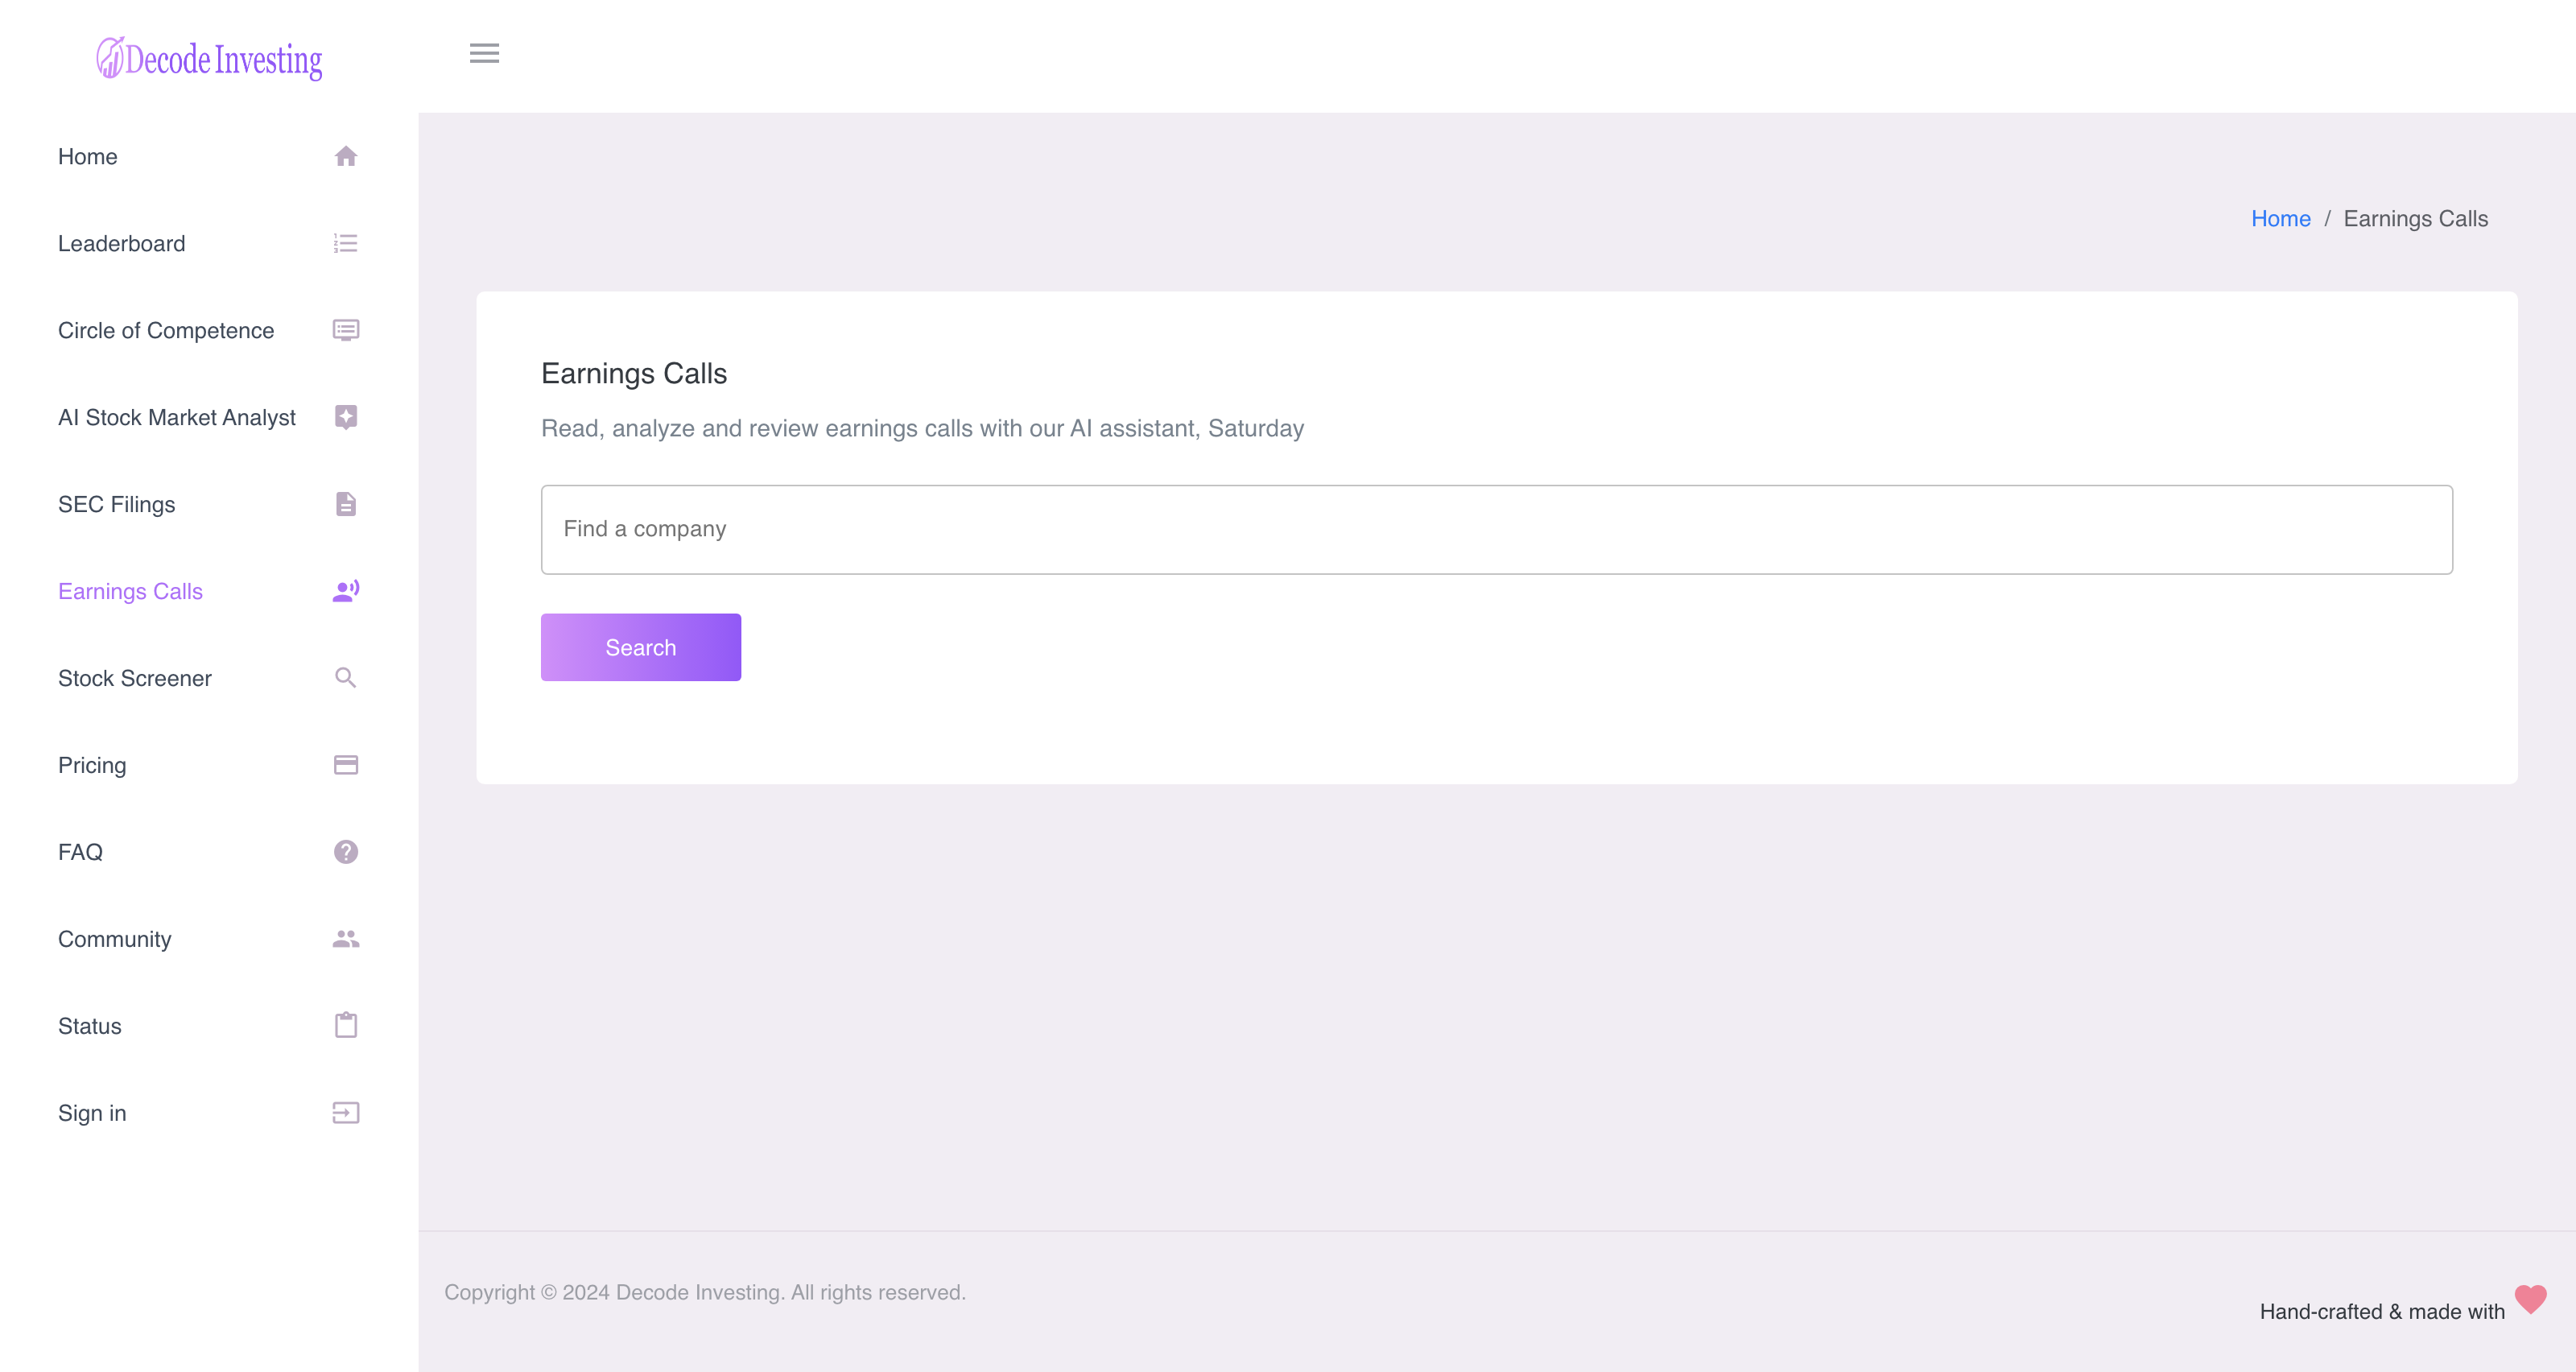Click the Earnings Calls card heading
The width and height of the screenshot is (2576, 1372).
click(634, 374)
